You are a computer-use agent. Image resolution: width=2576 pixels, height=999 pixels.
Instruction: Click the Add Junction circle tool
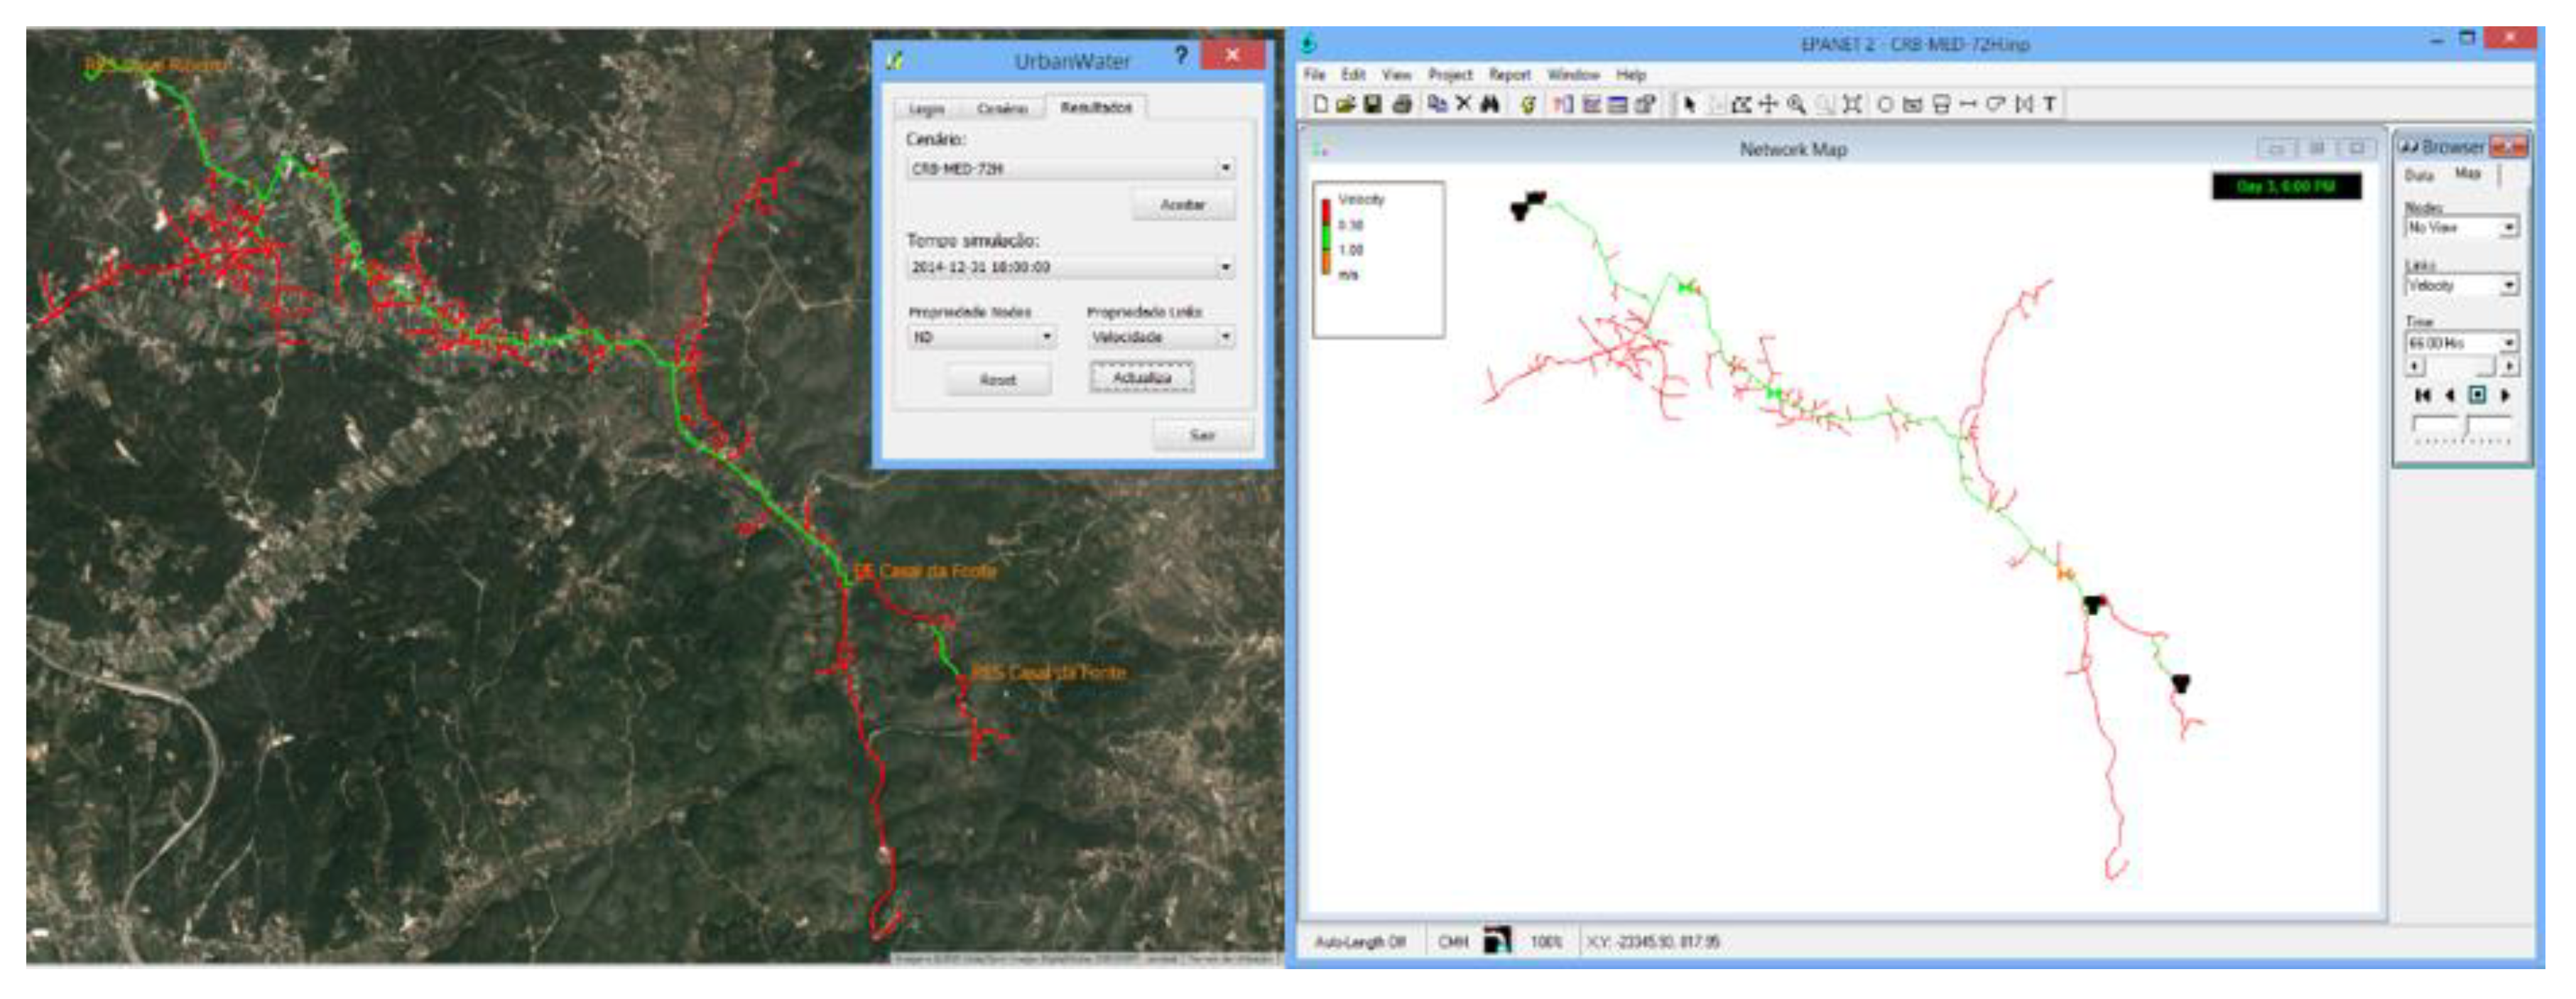point(1884,104)
